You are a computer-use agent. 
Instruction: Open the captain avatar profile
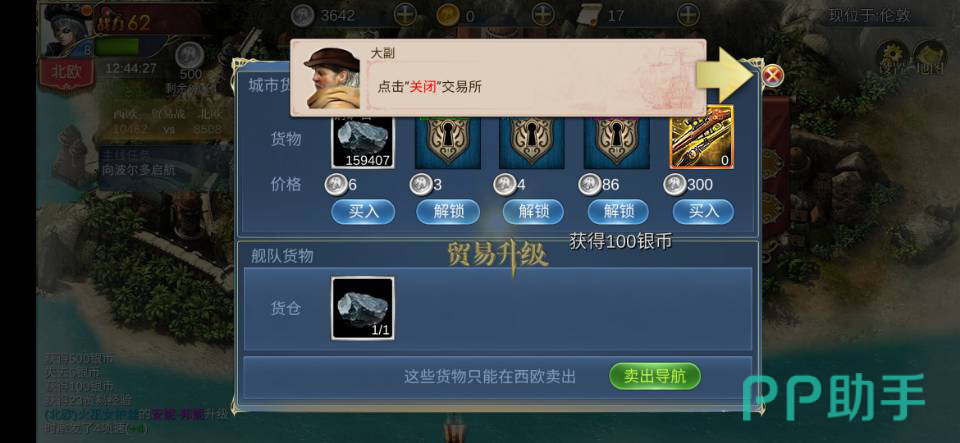(x=64, y=29)
